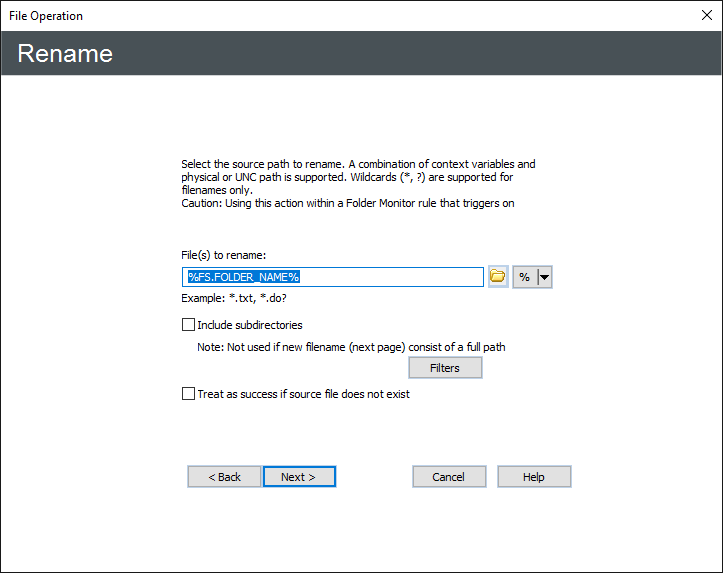Click the source path description paragraph

(x=358, y=183)
